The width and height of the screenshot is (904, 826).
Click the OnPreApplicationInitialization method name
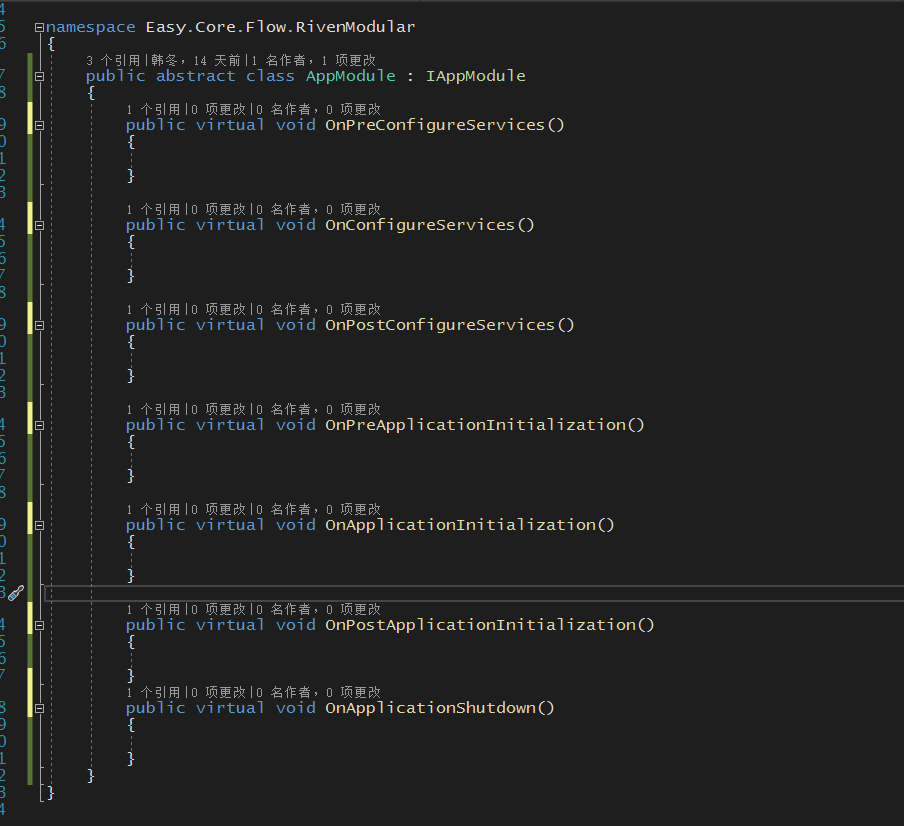point(475,425)
